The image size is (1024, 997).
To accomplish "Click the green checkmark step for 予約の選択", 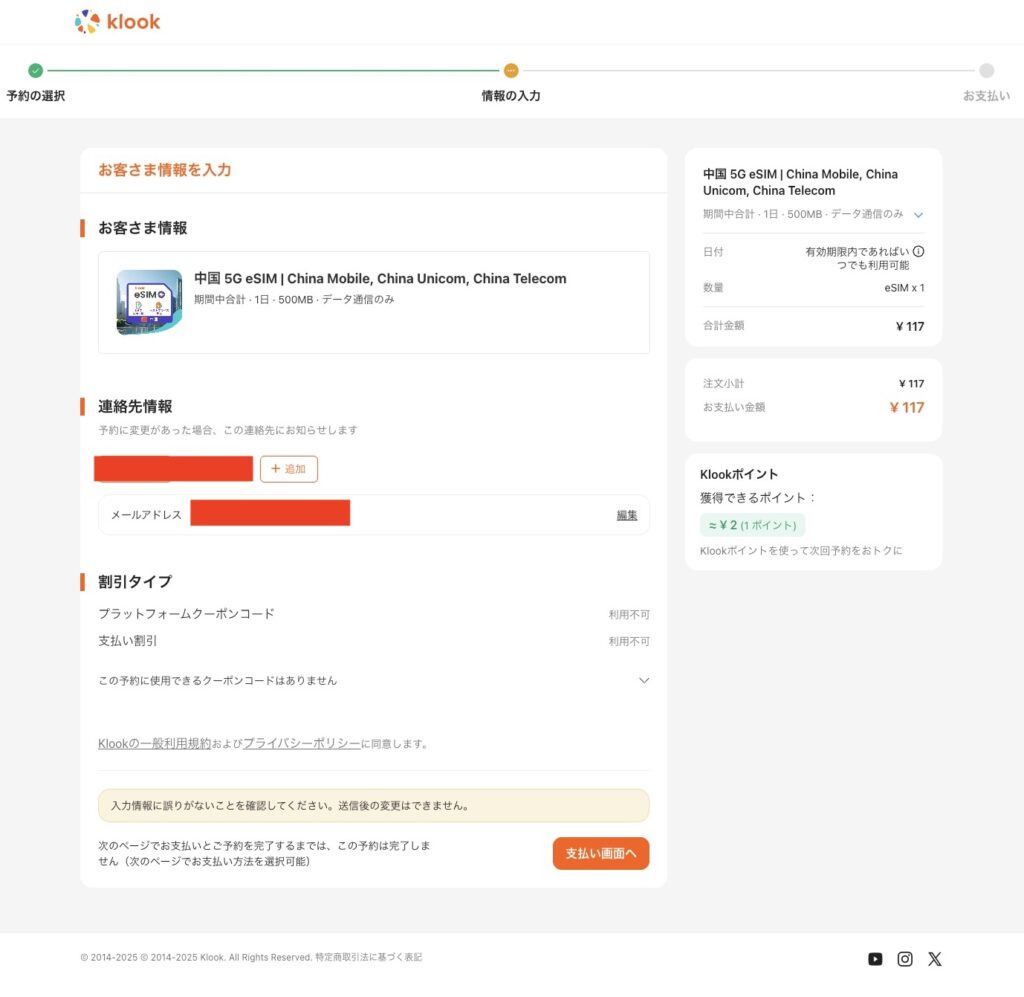I will 36,71.
